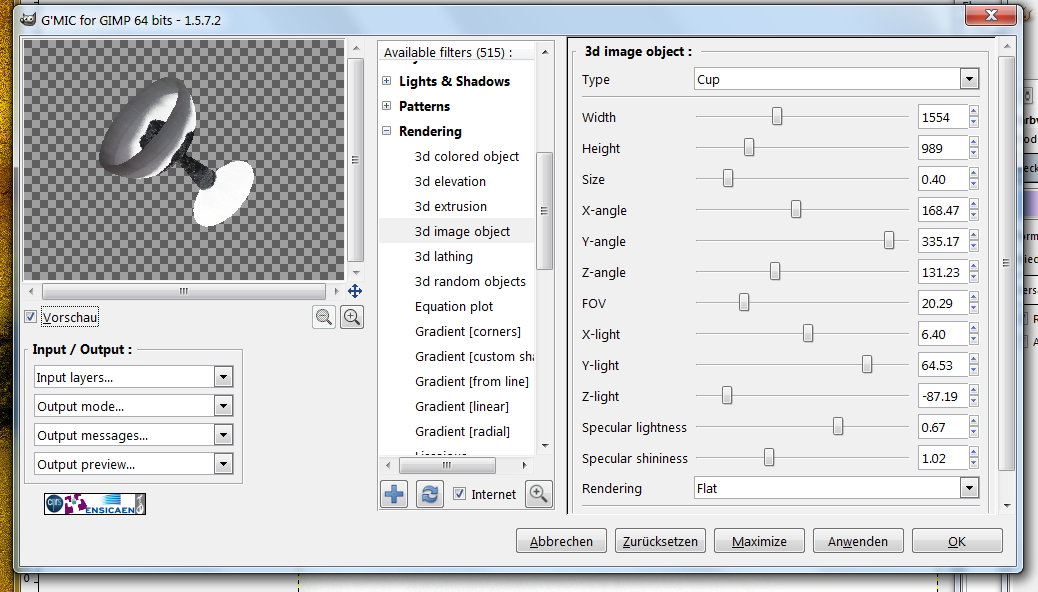
Task: Click the blue move-arrows preview icon
Action: (355, 291)
